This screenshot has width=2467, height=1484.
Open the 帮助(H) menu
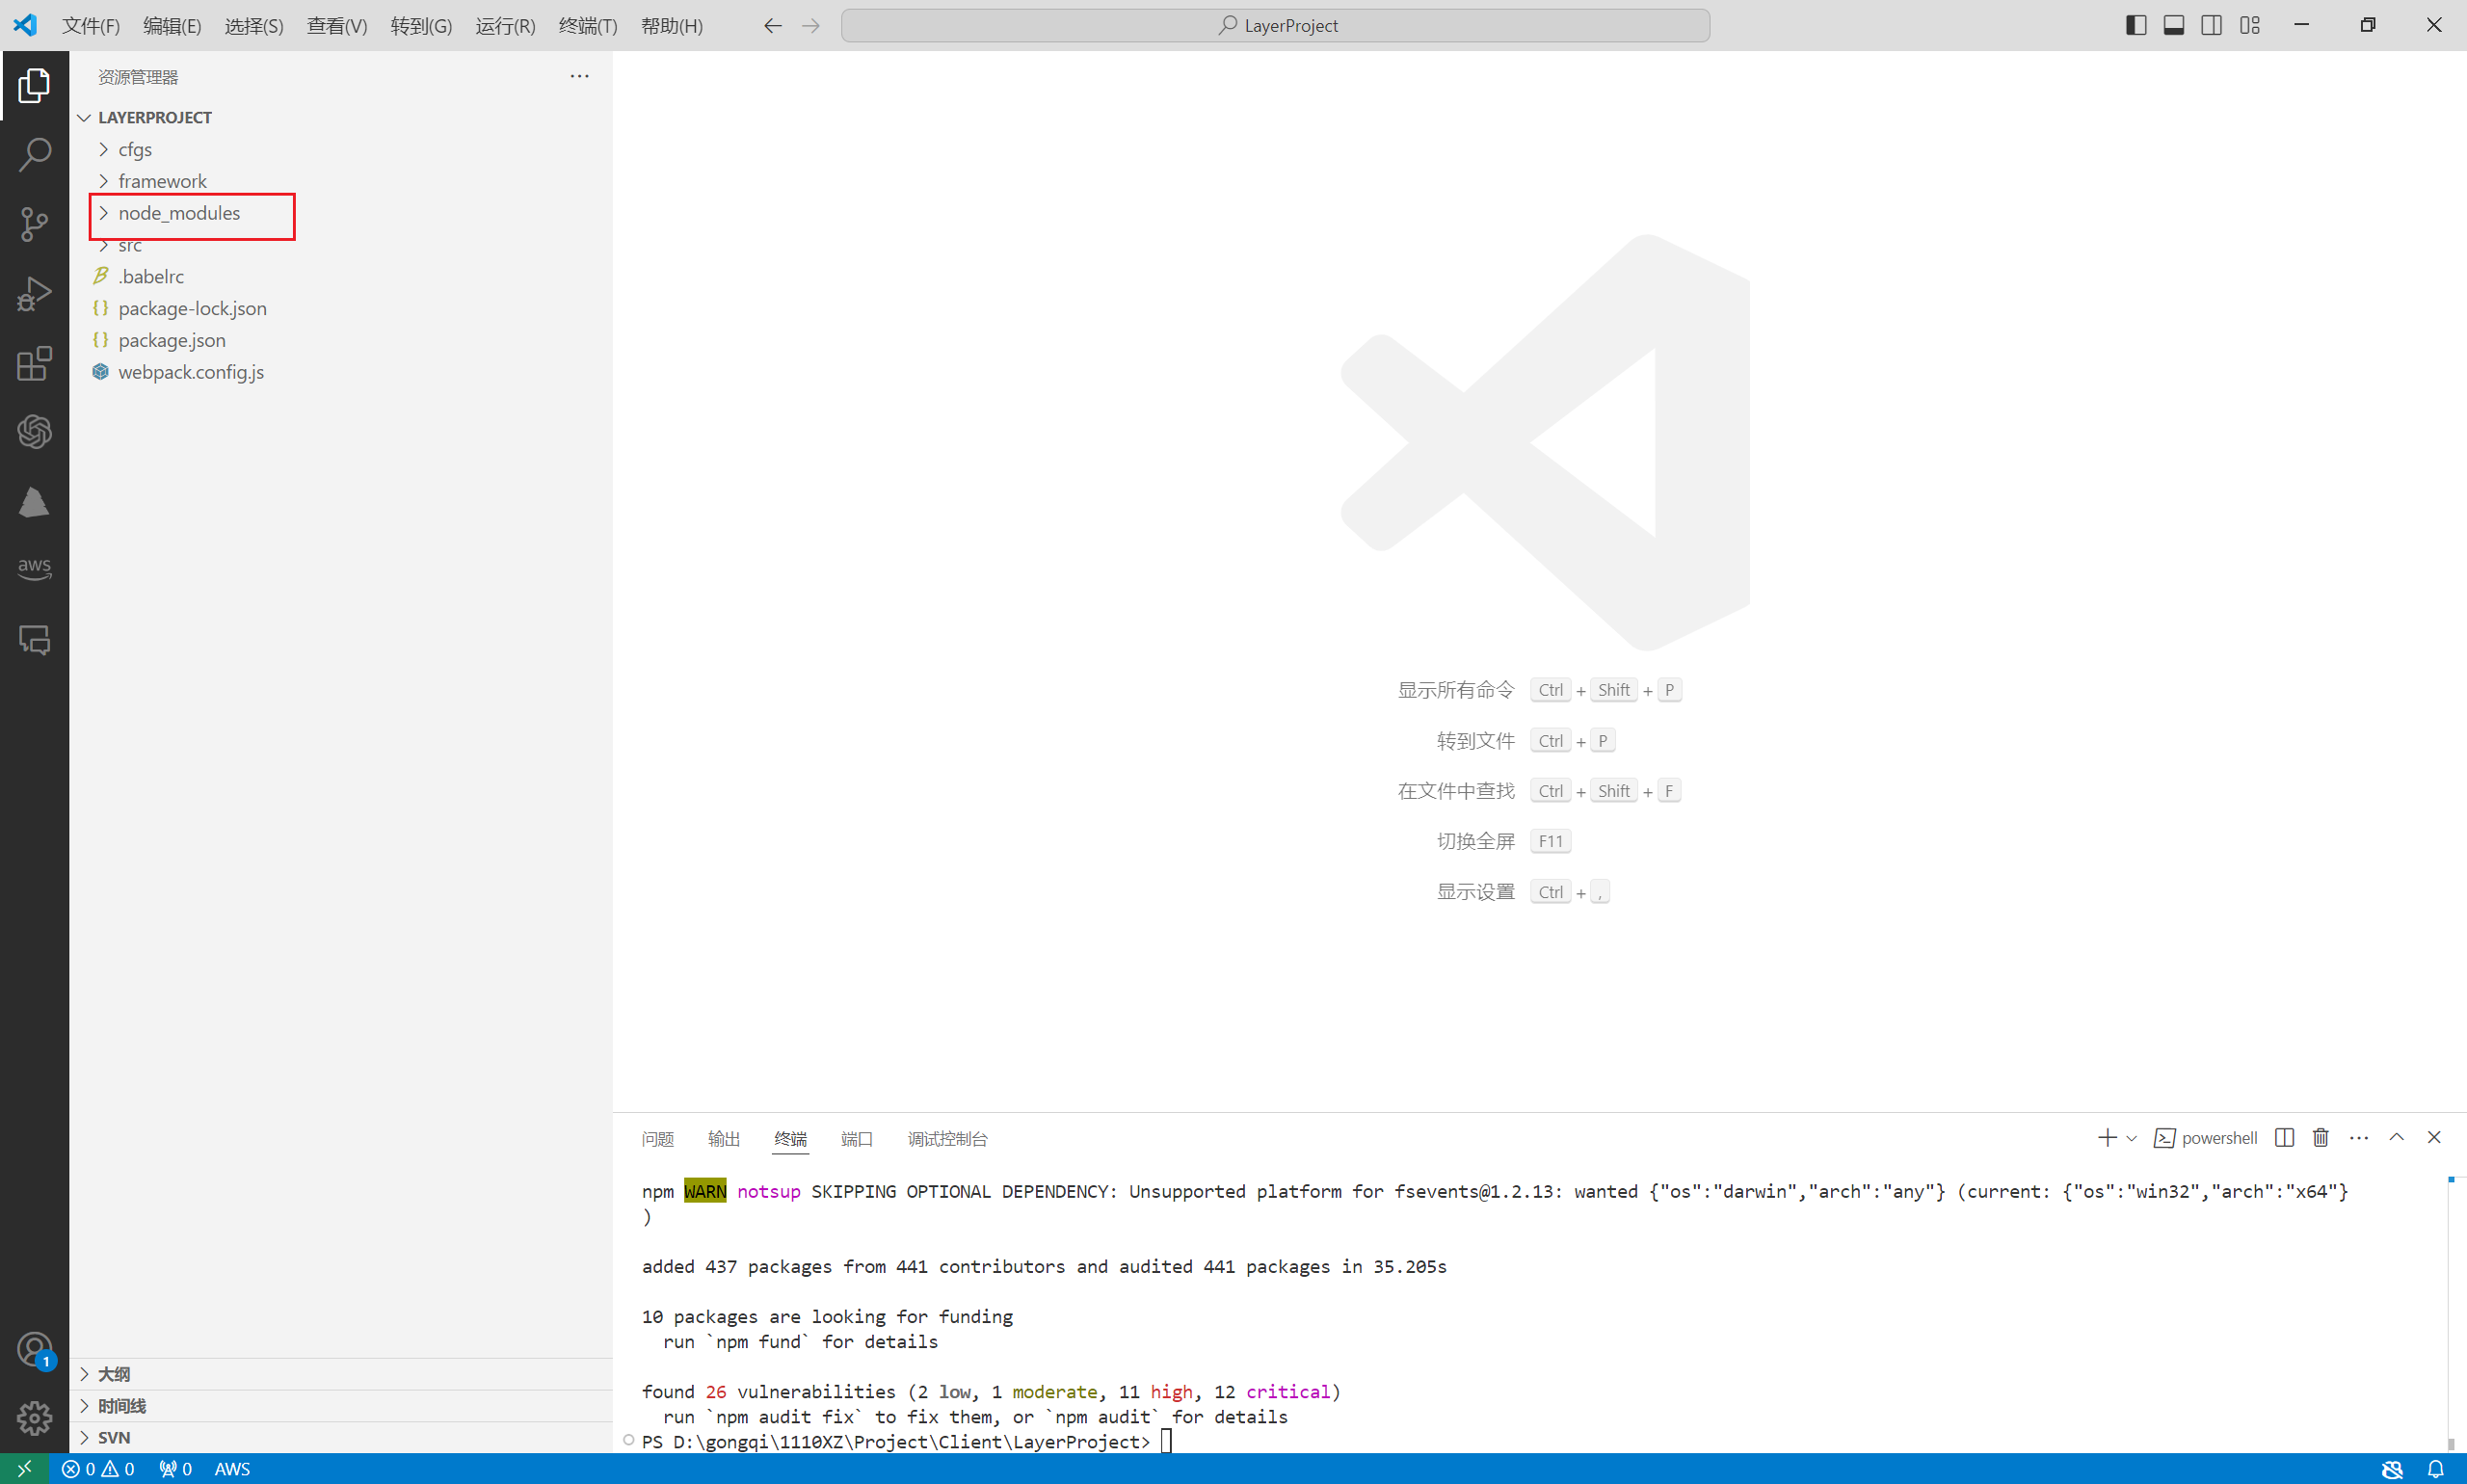click(x=672, y=25)
